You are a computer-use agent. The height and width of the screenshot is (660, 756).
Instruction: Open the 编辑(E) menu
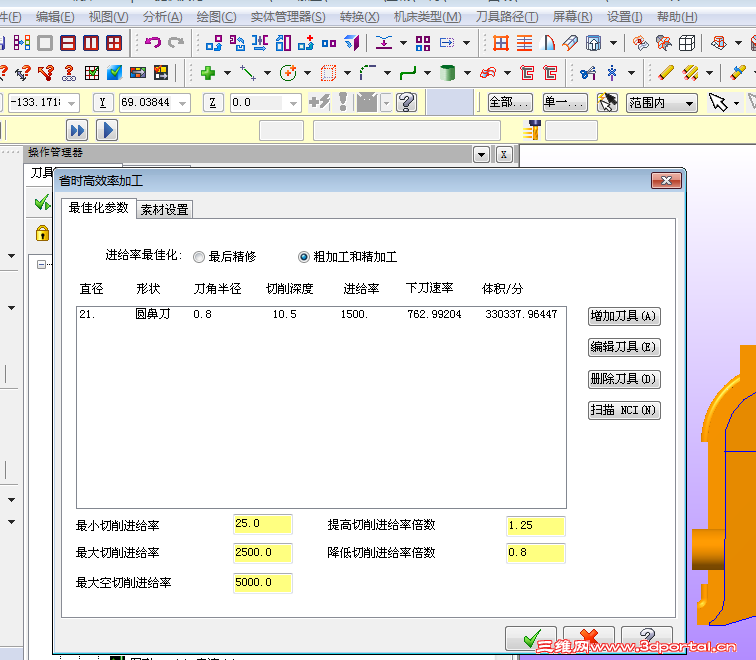(55, 17)
